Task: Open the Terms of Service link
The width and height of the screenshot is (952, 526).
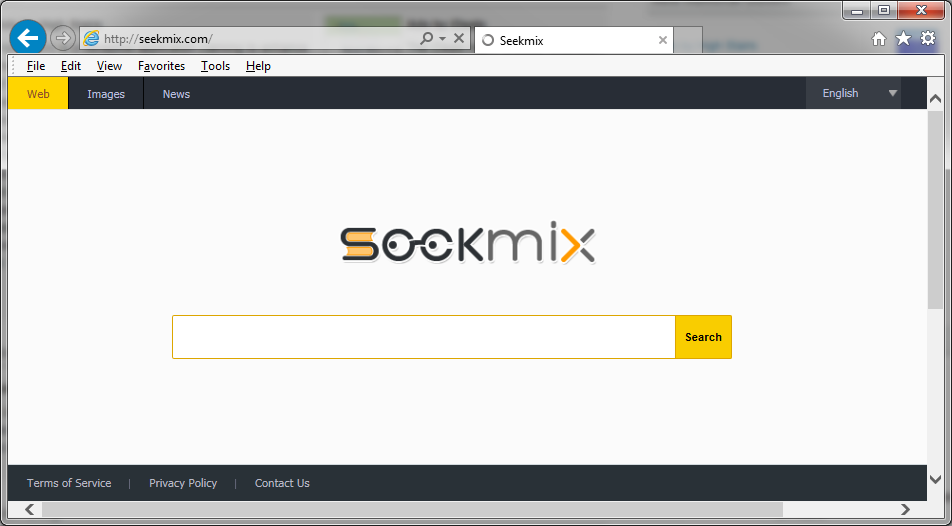Action: pyautogui.click(x=69, y=483)
